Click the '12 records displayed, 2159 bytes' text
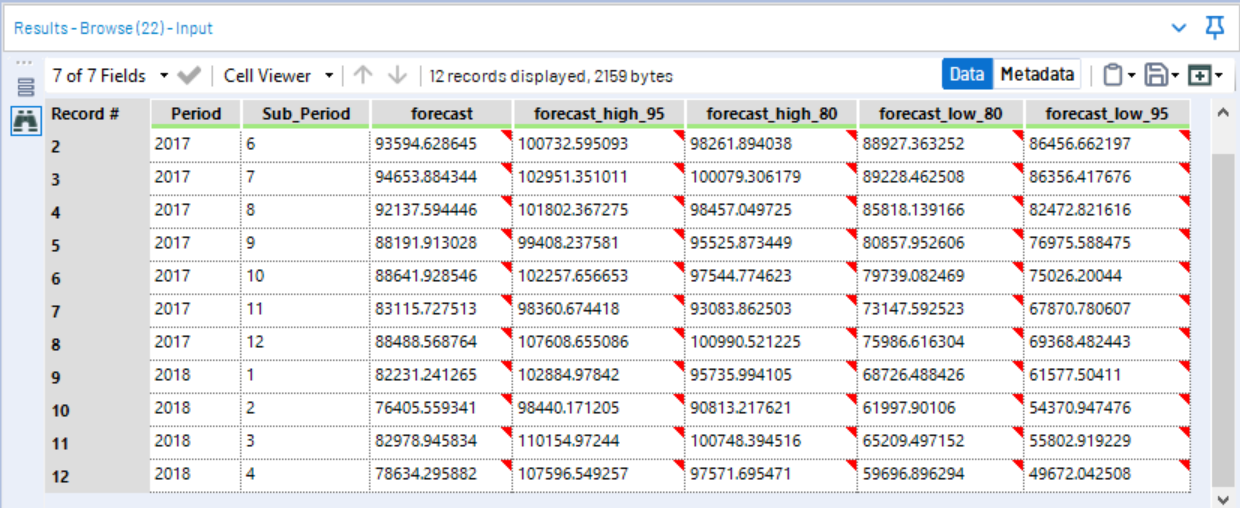Screen dimensions: 1240x508 coord(551,76)
